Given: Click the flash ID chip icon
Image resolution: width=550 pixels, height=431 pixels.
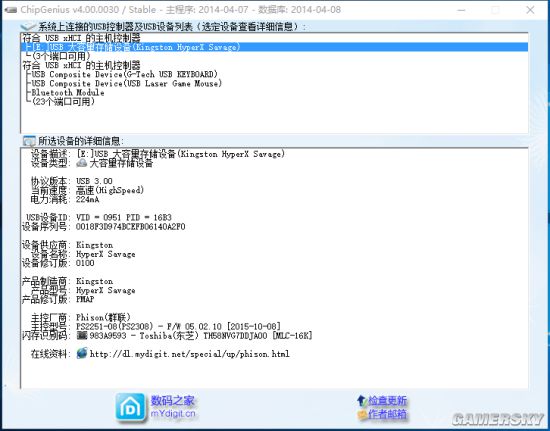Looking at the screenshot, I should point(81,335).
